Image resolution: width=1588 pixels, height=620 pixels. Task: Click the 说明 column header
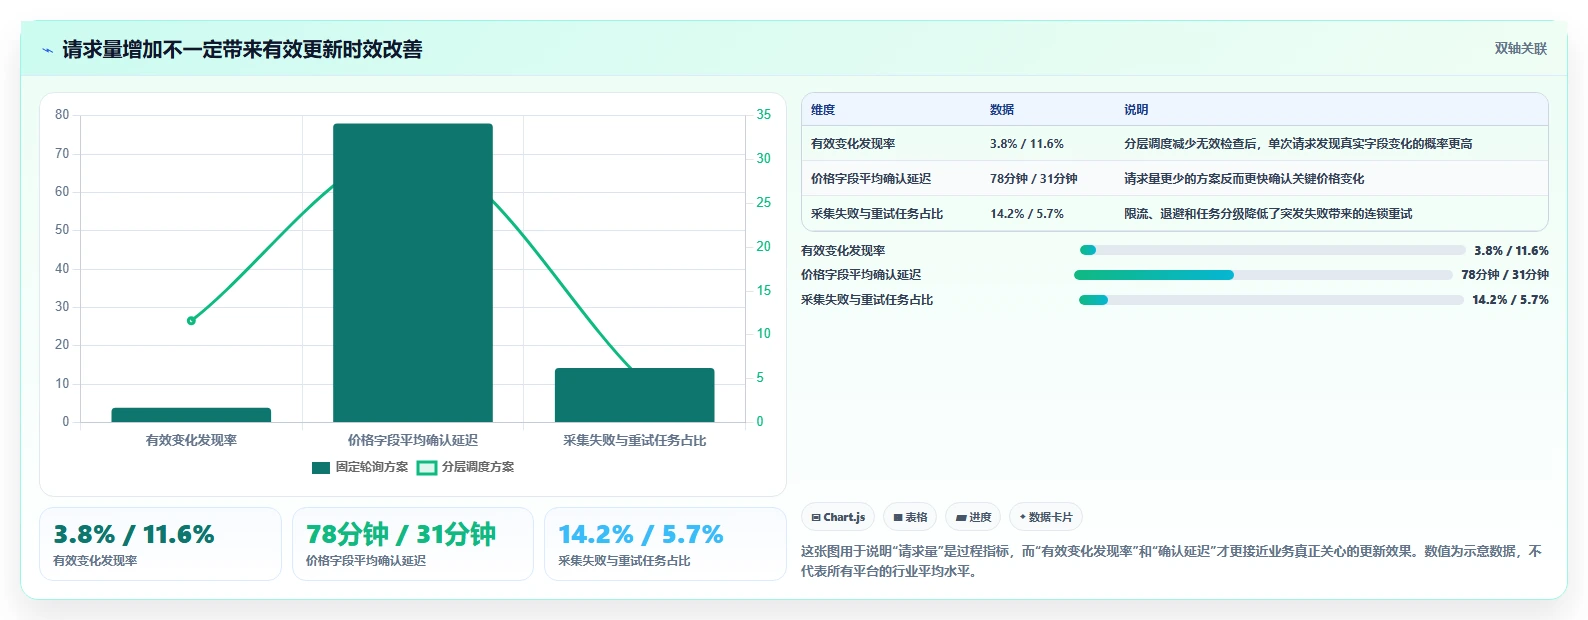[1136, 110]
